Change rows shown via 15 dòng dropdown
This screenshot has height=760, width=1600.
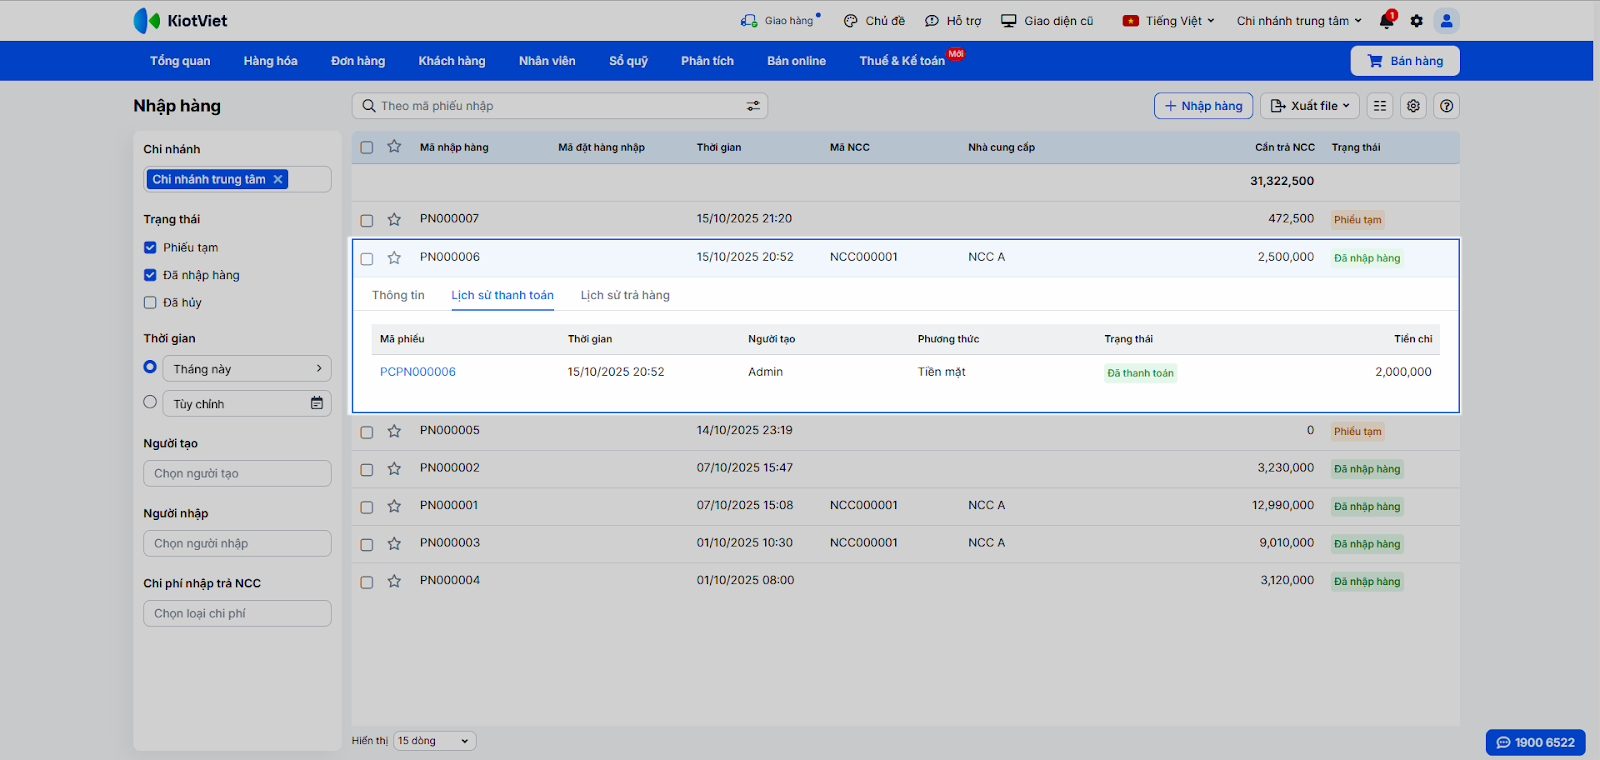click(x=434, y=741)
